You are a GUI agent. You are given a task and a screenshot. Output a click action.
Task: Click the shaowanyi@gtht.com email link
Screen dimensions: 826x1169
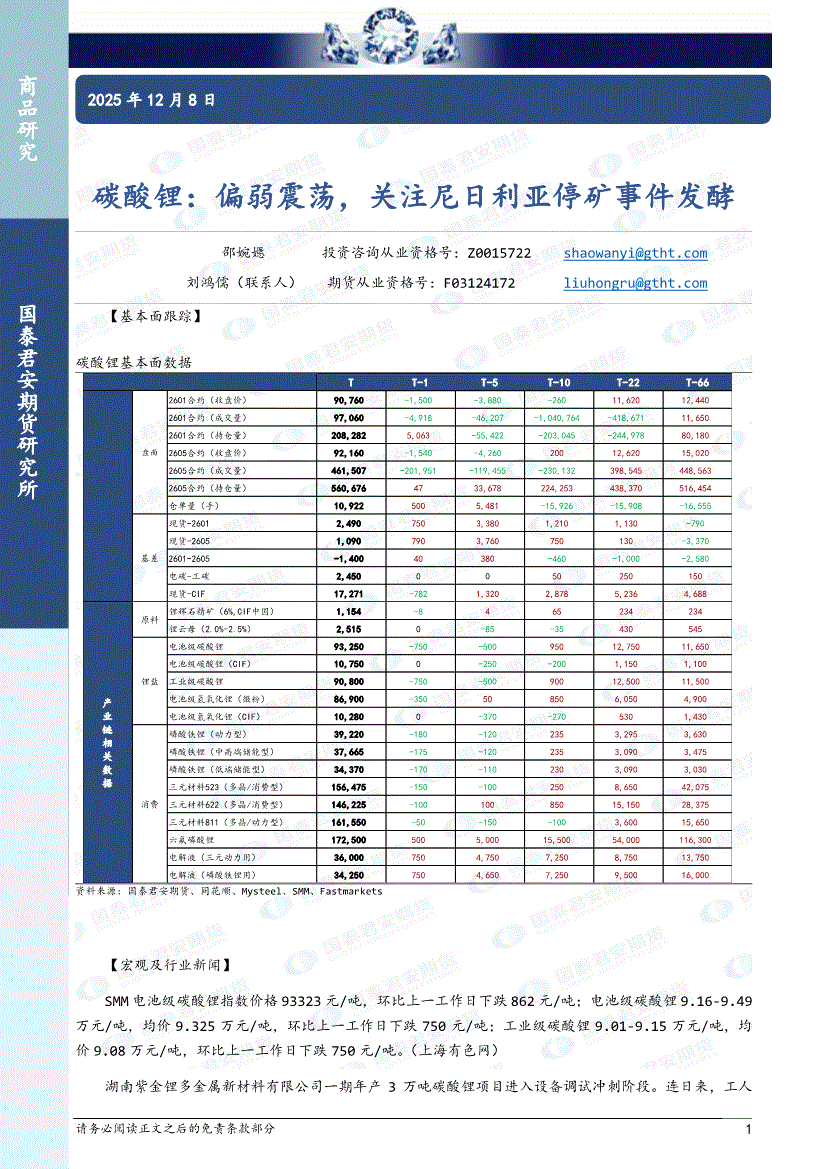pos(634,254)
